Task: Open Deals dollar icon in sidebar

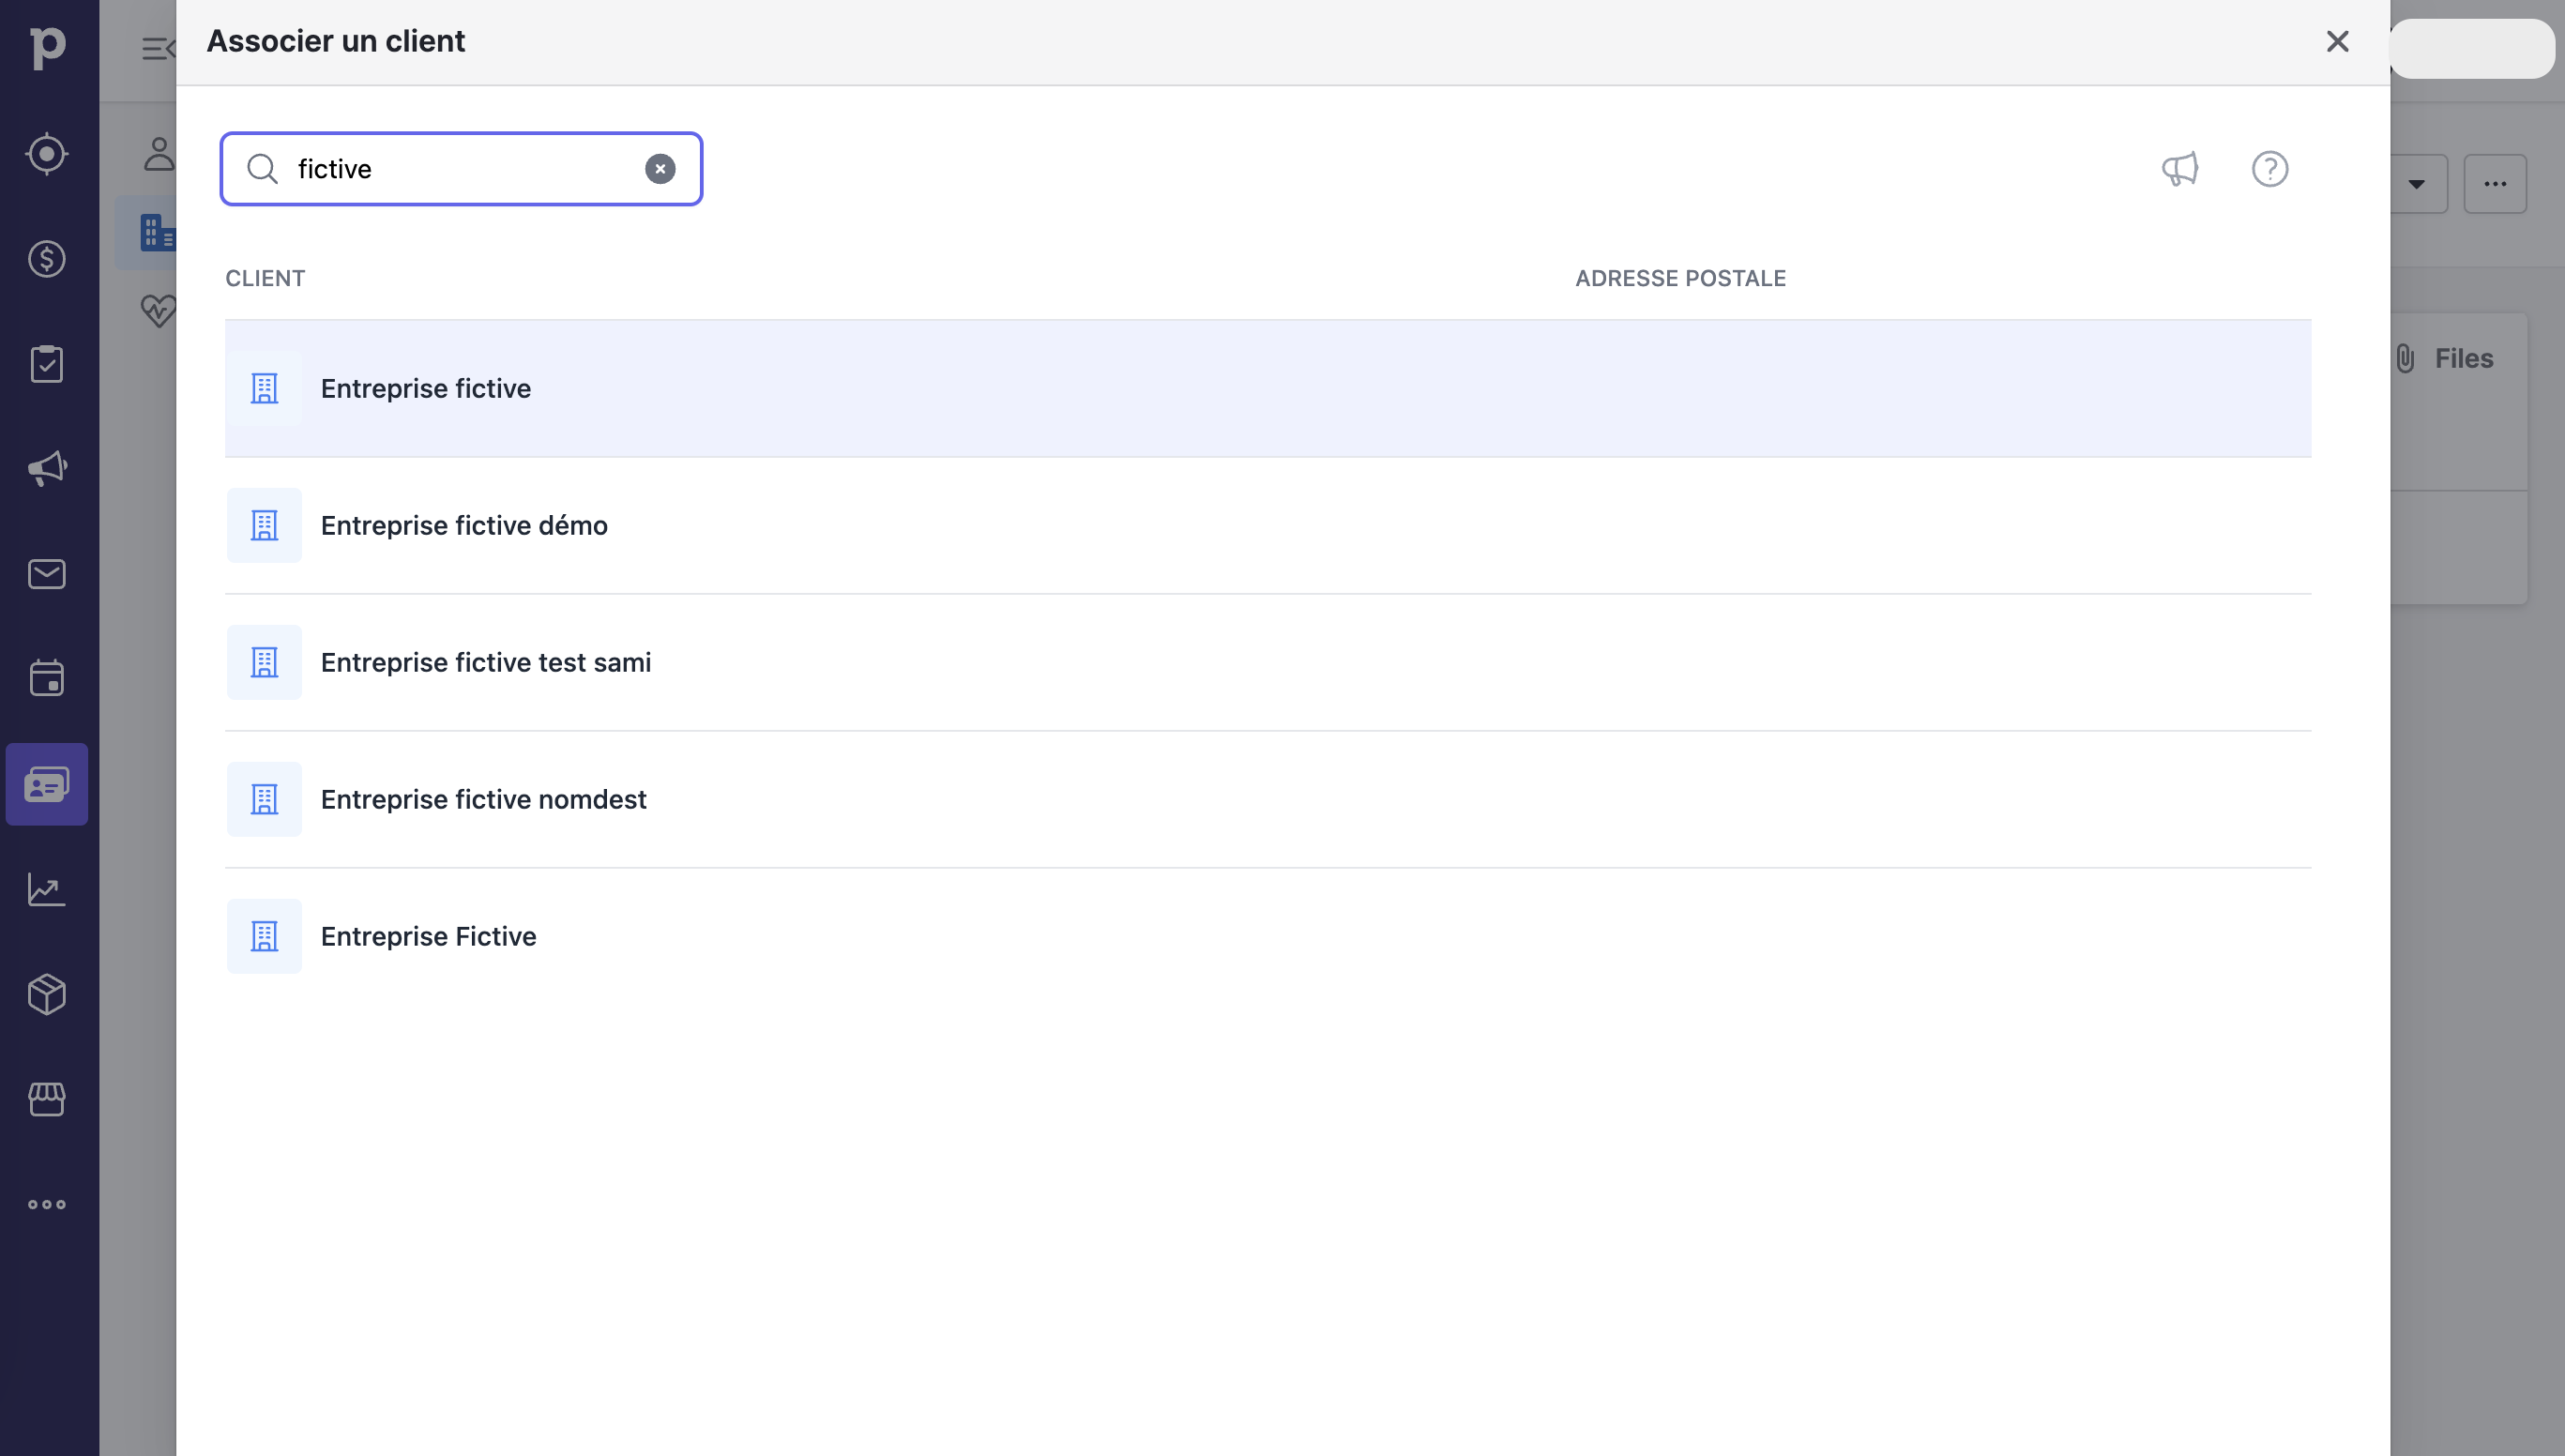Action: (x=47, y=259)
